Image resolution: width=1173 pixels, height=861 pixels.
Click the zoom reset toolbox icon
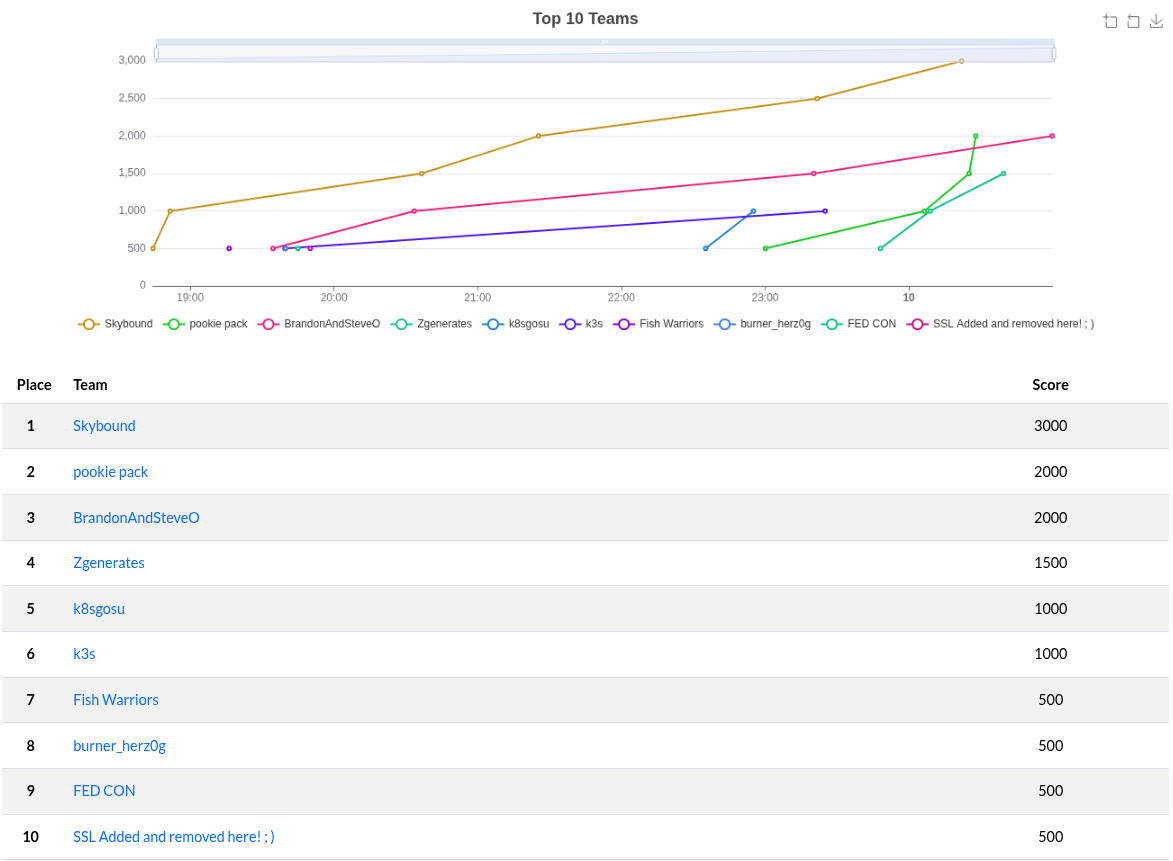click(x=1133, y=21)
